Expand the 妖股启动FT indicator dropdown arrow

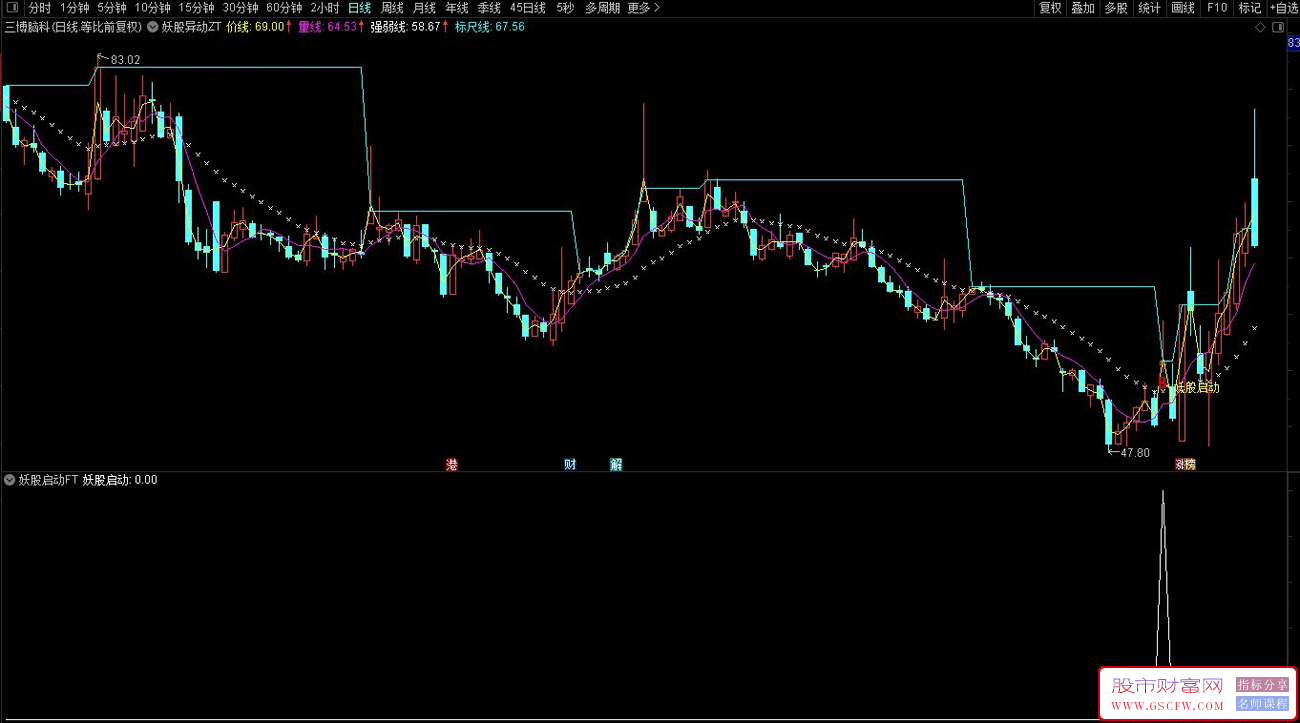pyautogui.click(x=10, y=480)
